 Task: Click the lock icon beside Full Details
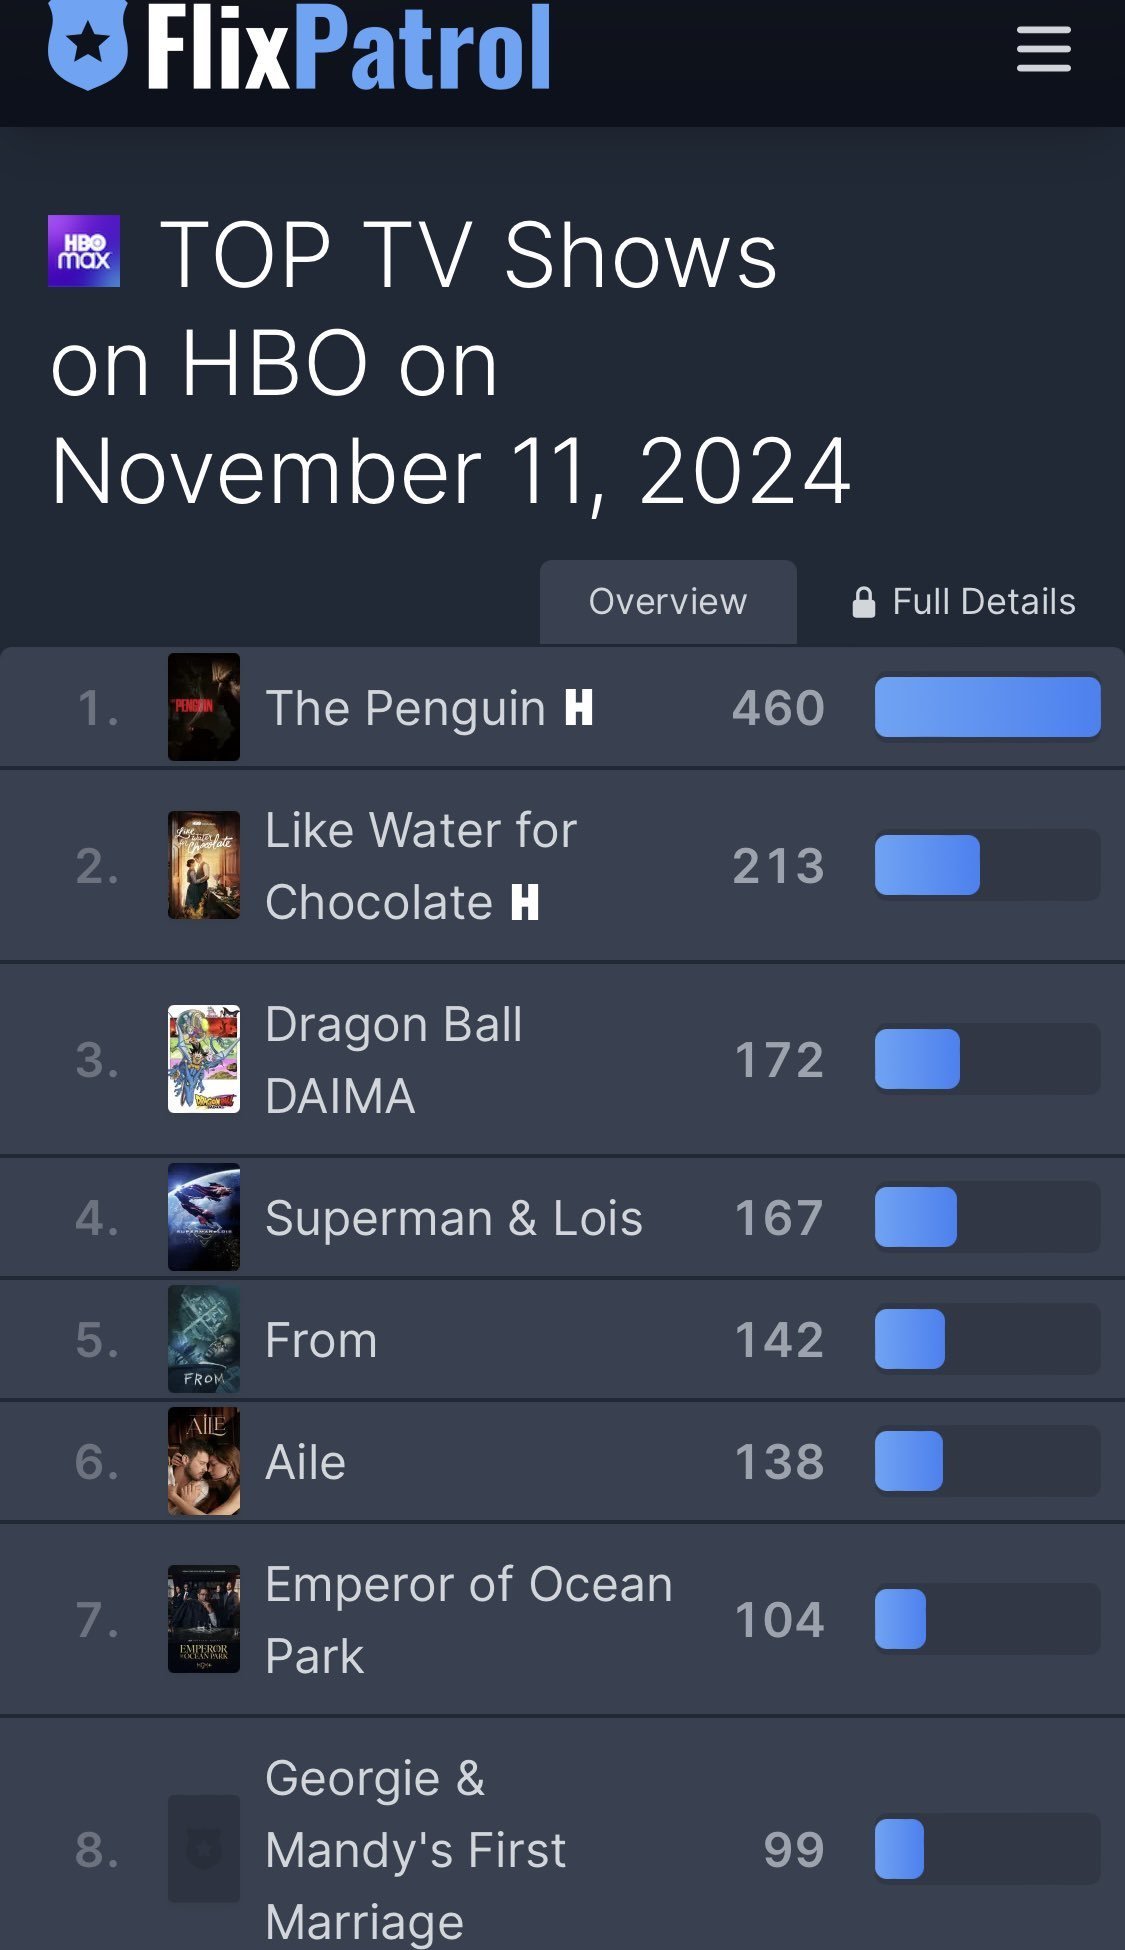point(863,602)
